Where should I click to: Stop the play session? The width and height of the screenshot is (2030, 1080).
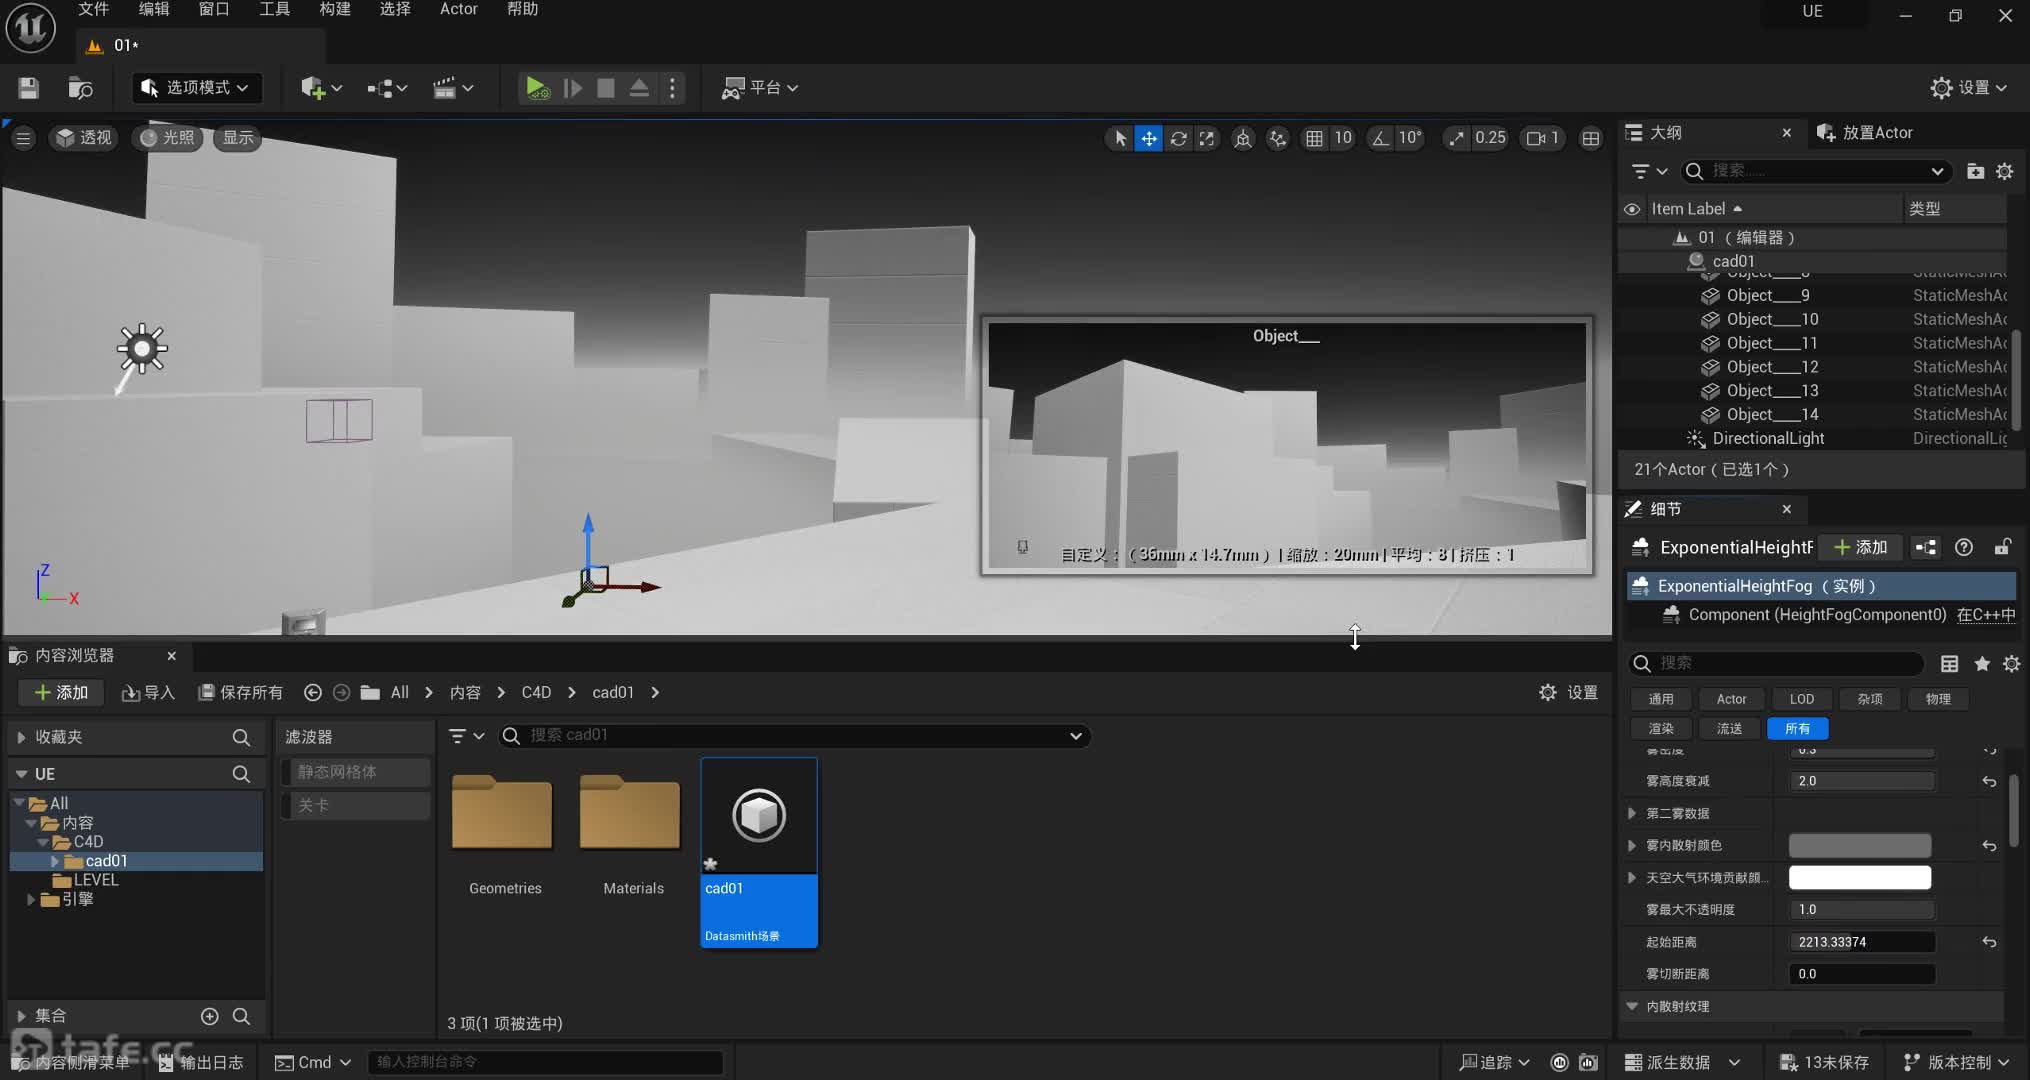coord(605,88)
